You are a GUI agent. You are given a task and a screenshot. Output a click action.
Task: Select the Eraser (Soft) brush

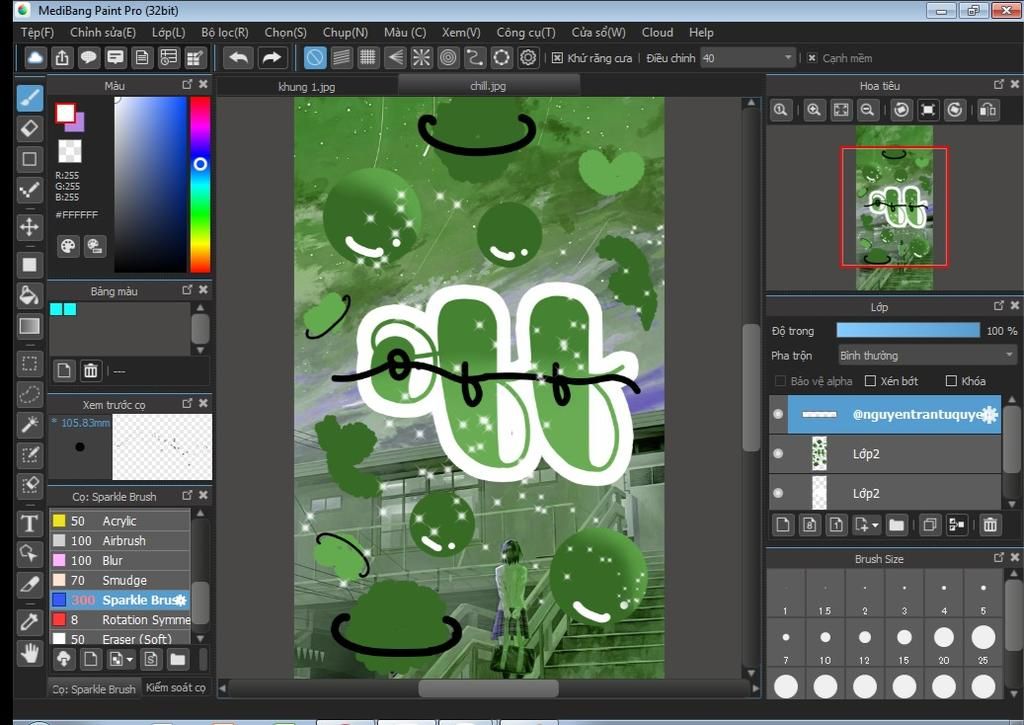click(120, 639)
